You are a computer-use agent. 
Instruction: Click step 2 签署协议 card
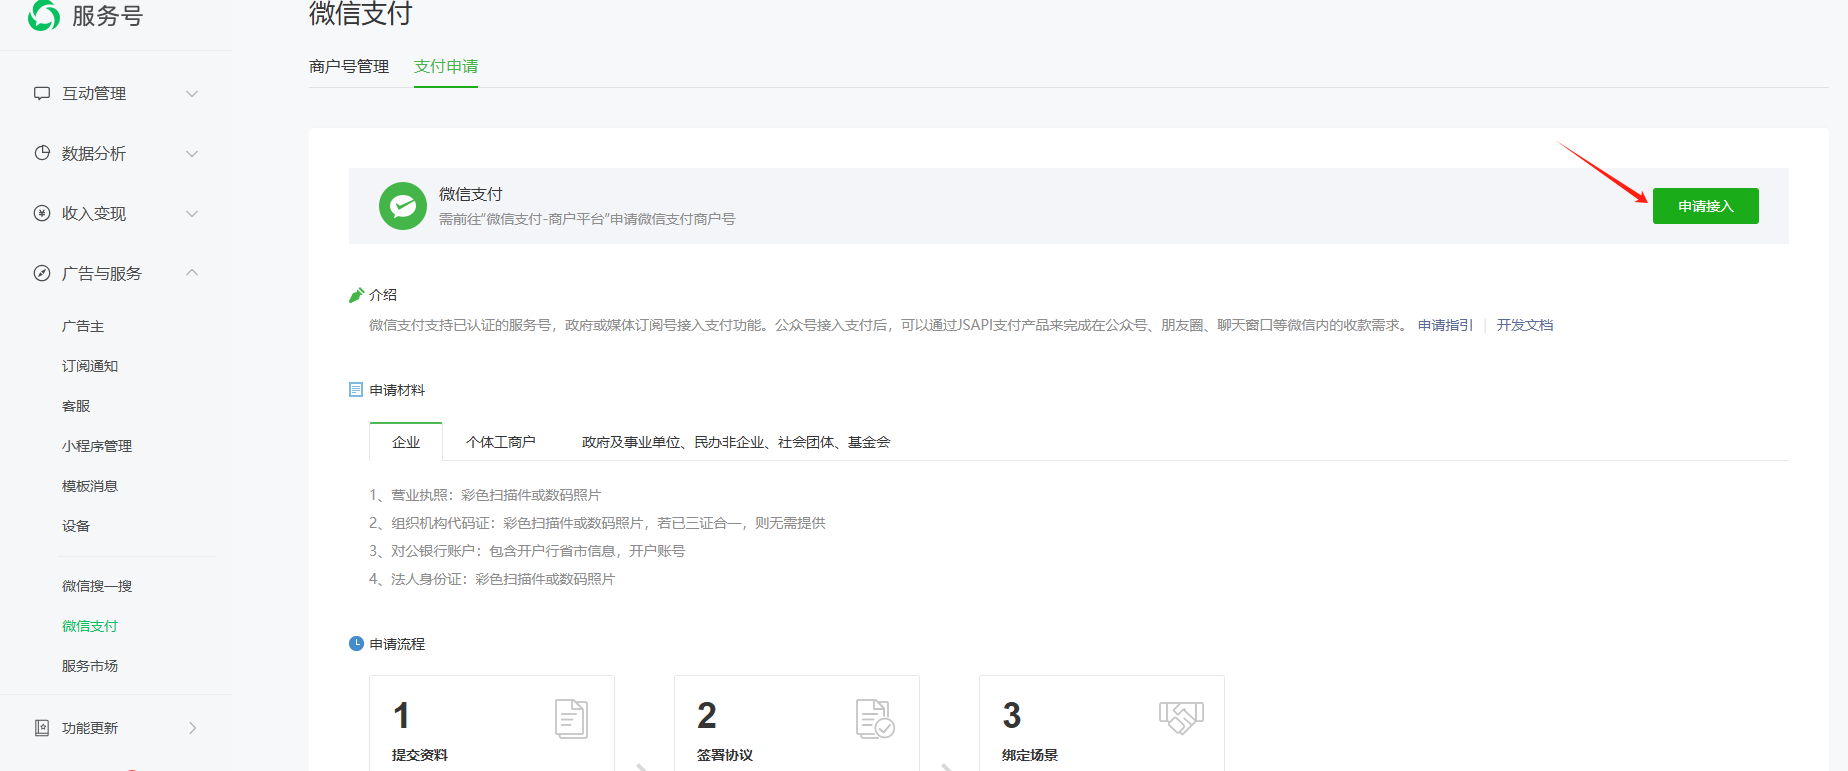coord(797,723)
